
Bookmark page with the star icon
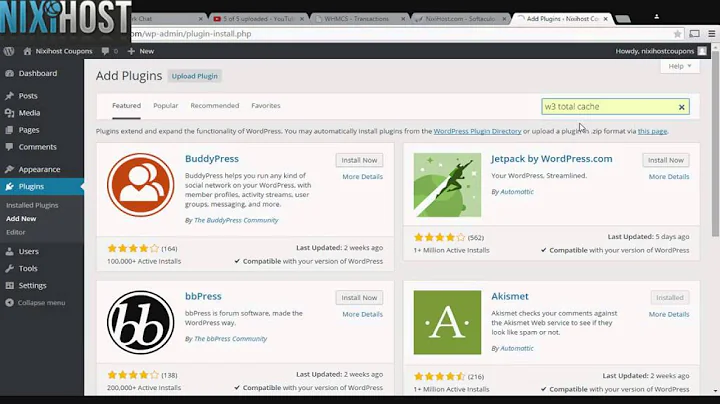[x=677, y=34]
